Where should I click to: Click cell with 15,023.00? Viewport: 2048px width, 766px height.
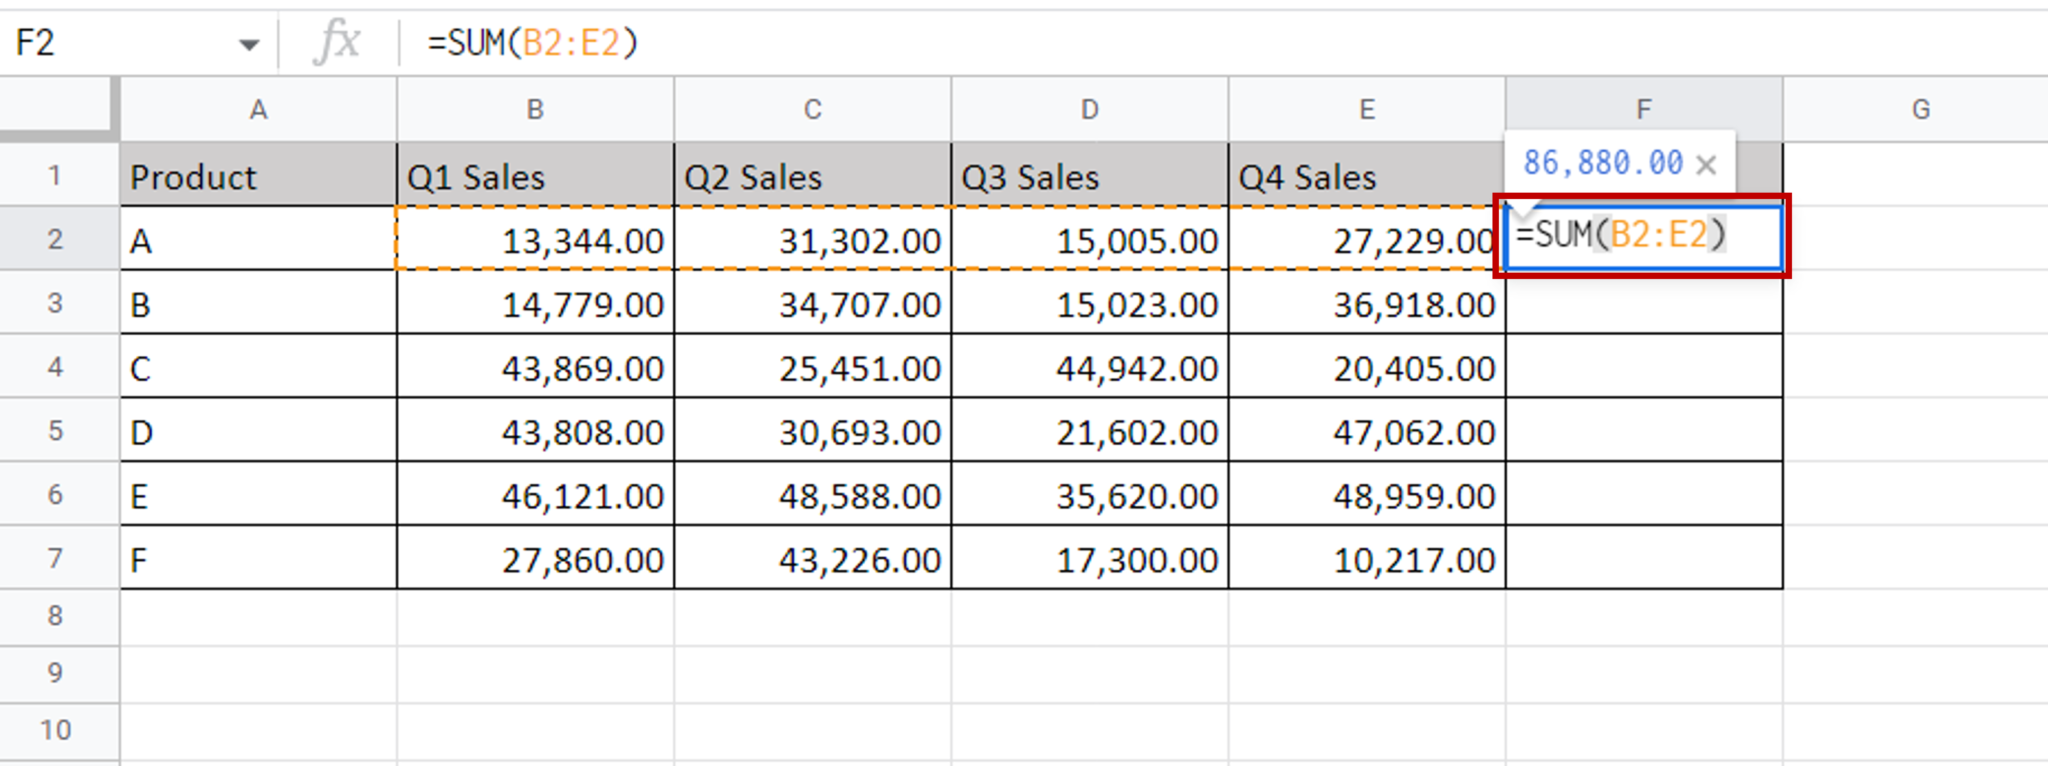tap(1089, 303)
